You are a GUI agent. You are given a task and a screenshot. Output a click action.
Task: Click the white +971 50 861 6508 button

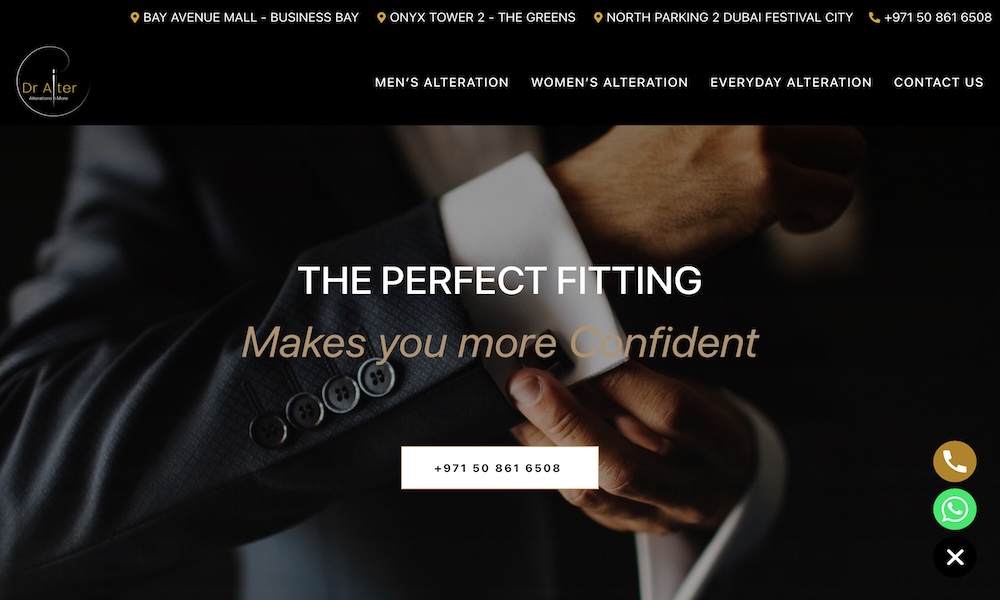[x=499, y=468]
